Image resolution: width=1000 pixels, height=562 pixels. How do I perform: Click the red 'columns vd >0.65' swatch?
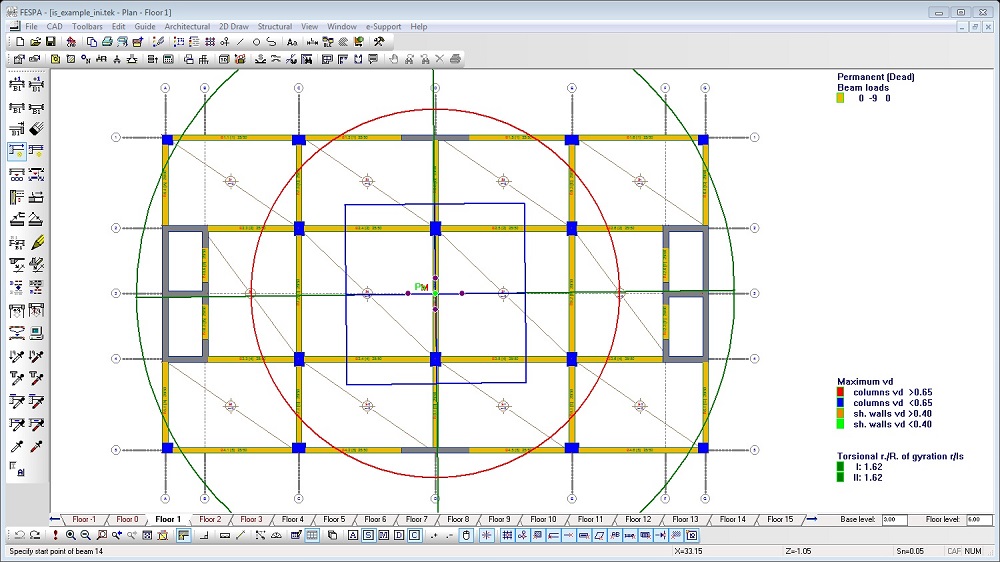[841, 392]
